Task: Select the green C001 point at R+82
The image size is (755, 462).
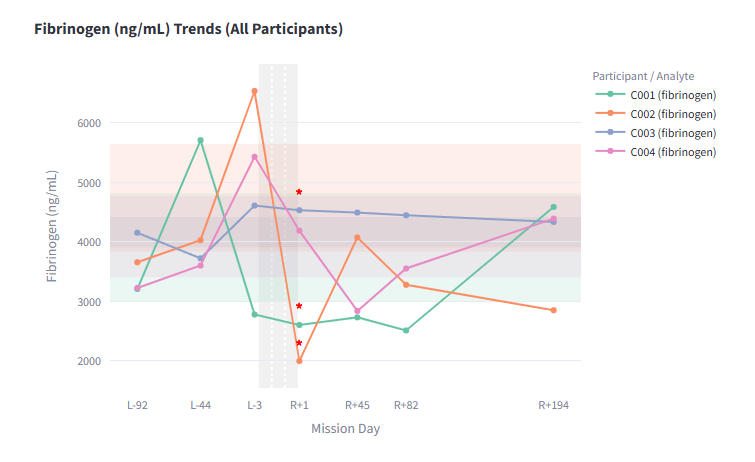Action: click(x=405, y=330)
